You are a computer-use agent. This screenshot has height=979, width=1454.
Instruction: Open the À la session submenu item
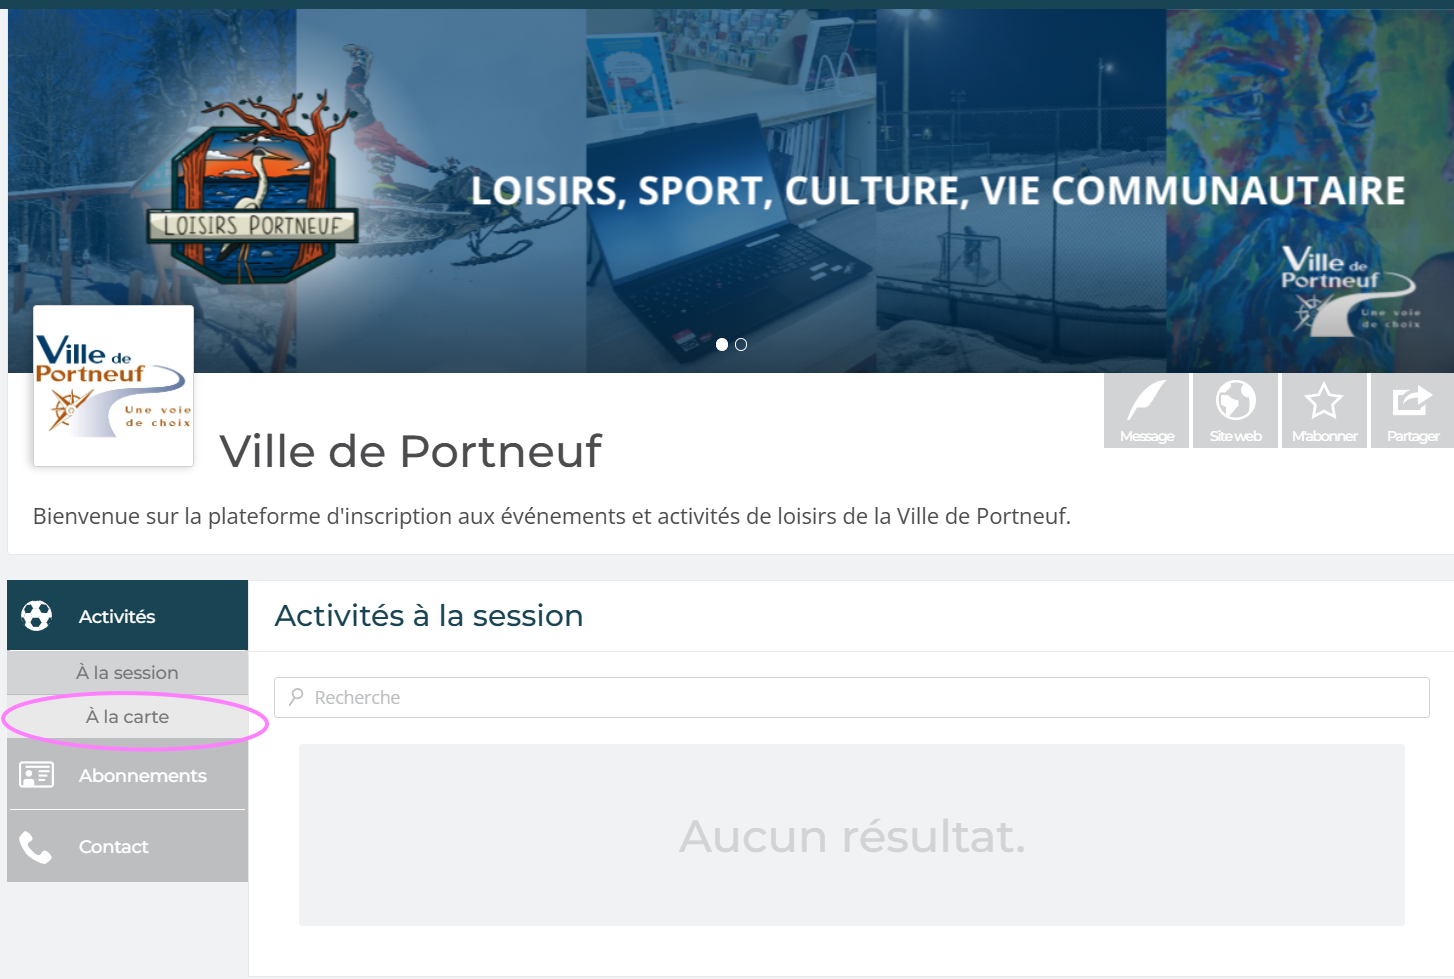127,673
